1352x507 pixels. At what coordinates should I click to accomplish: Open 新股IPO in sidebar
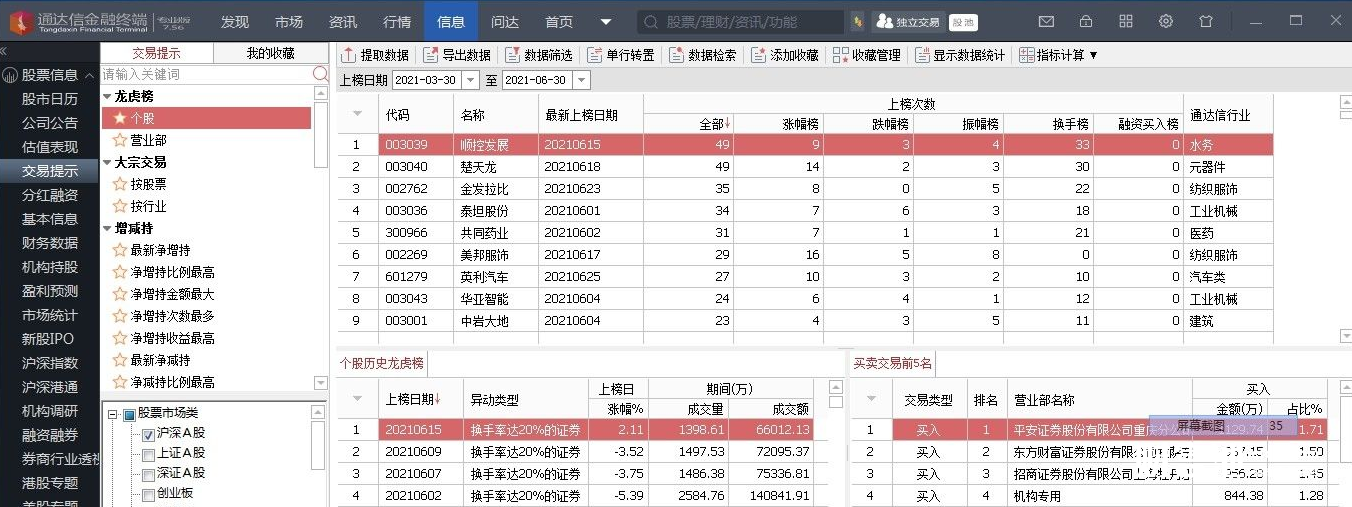click(x=50, y=339)
